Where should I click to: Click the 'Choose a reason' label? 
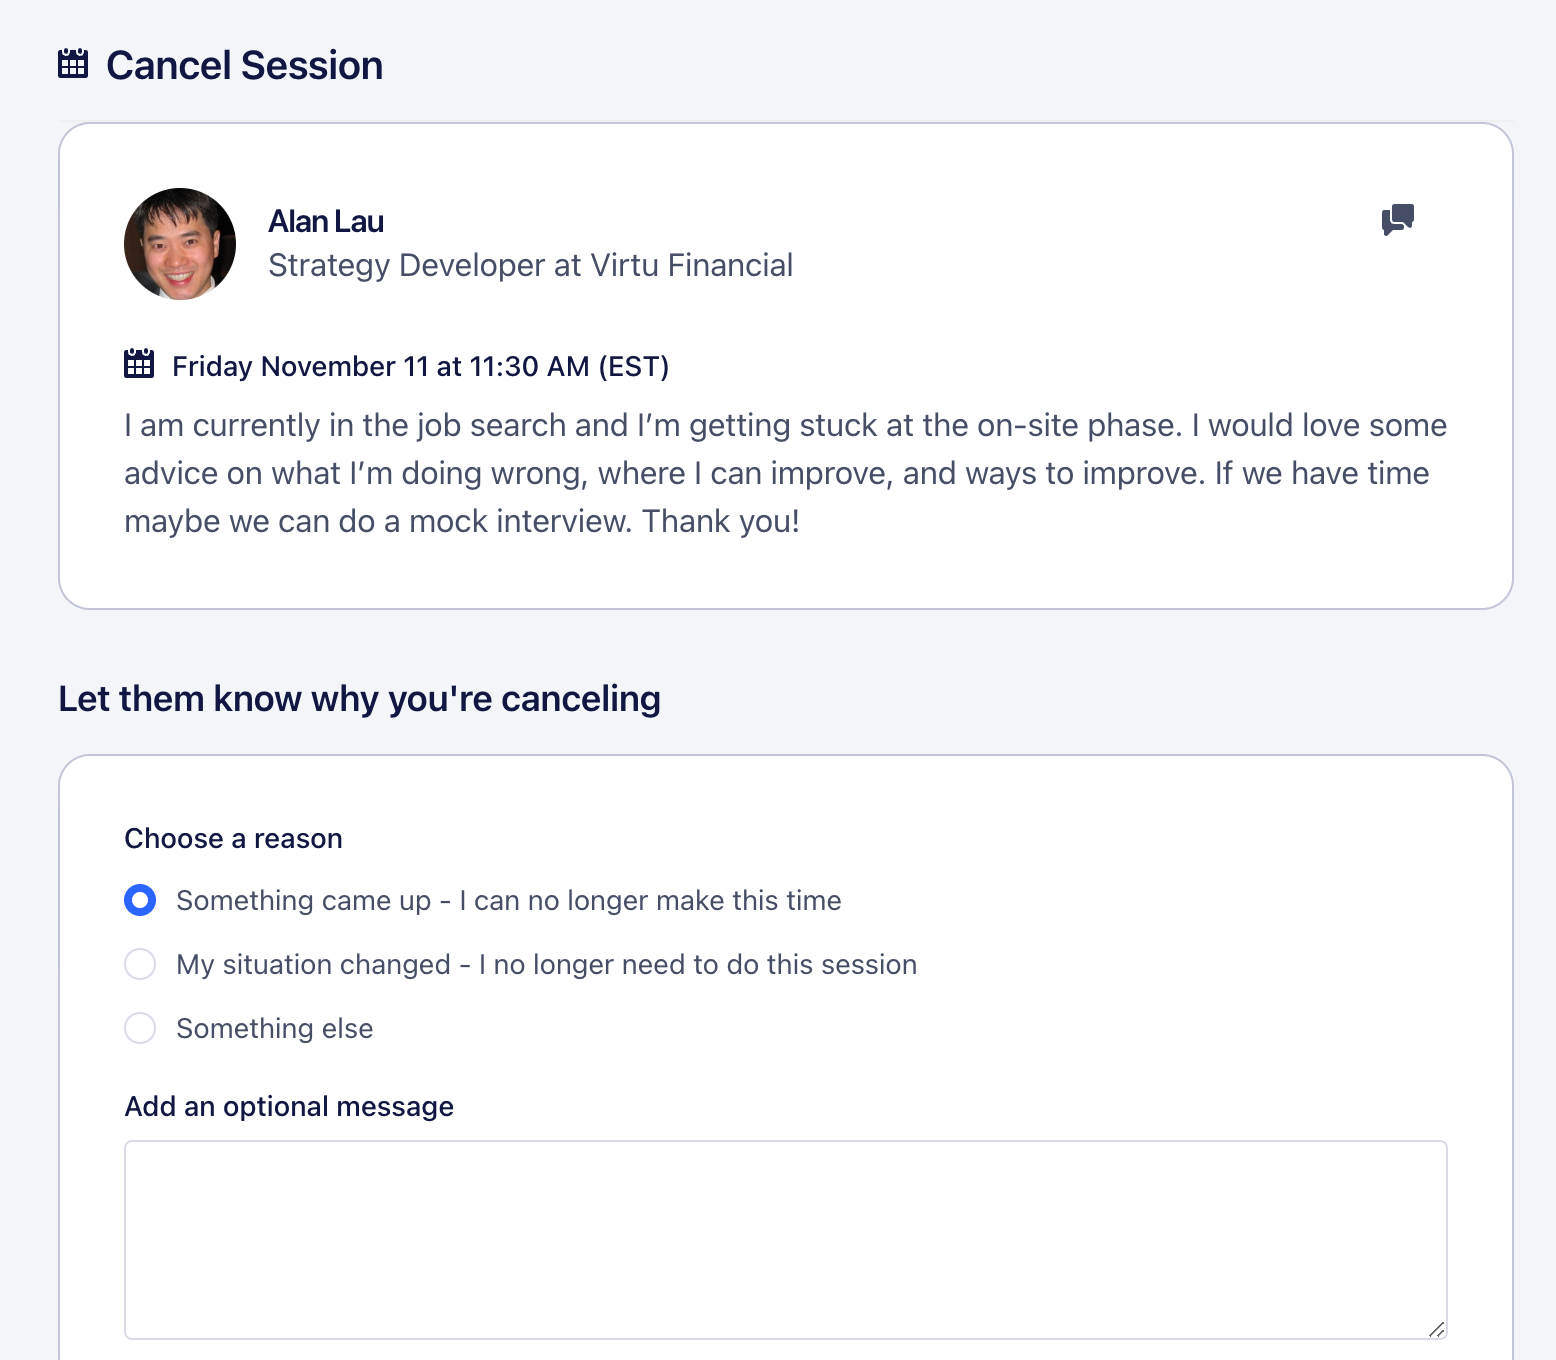[x=233, y=838]
